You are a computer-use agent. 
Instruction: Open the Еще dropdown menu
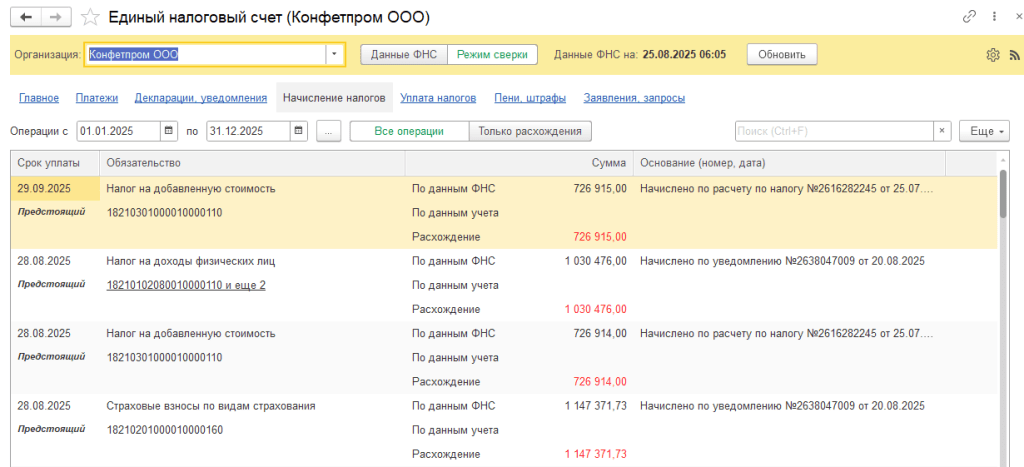984,131
